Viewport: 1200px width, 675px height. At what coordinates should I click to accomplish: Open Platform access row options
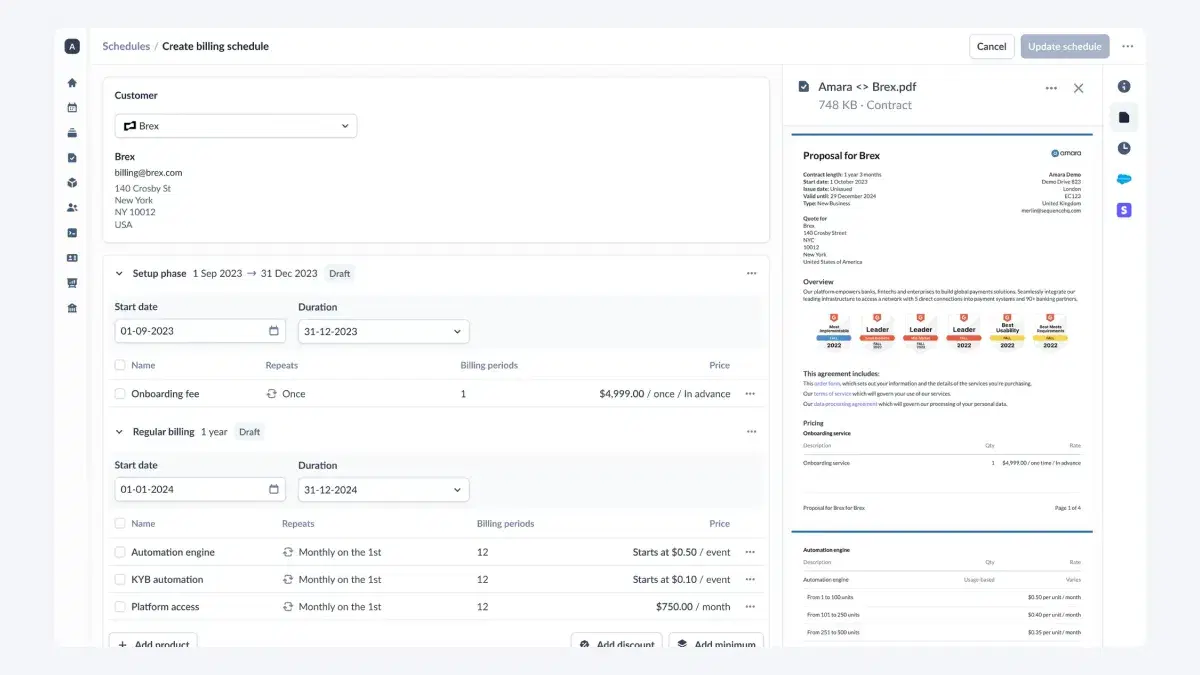[x=750, y=607]
